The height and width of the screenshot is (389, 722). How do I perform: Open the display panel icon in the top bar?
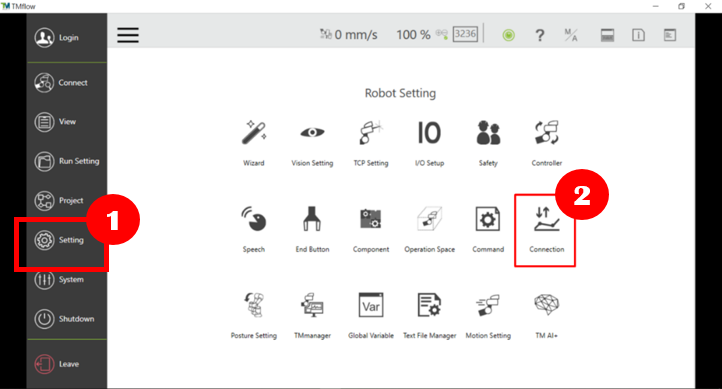click(x=607, y=35)
